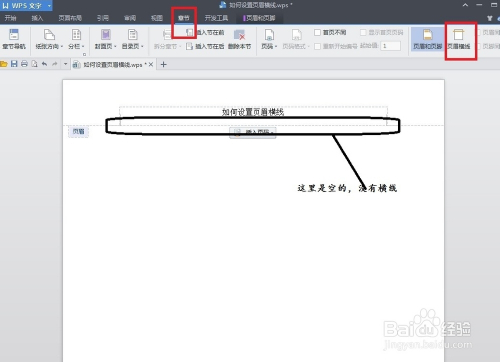Toggle the header and footer (页眉和页脚) button
This screenshot has width=500, height=362.
click(427, 39)
